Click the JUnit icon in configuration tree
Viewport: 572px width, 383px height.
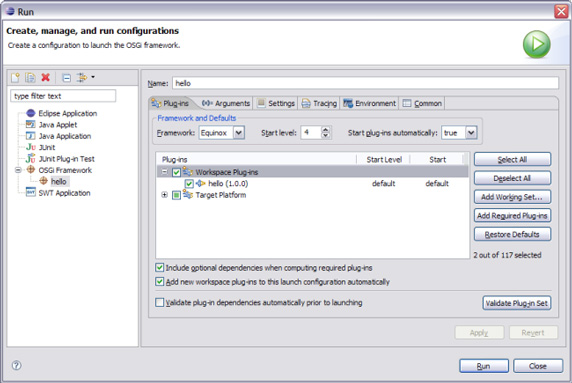pyautogui.click(x=31, y=147)
